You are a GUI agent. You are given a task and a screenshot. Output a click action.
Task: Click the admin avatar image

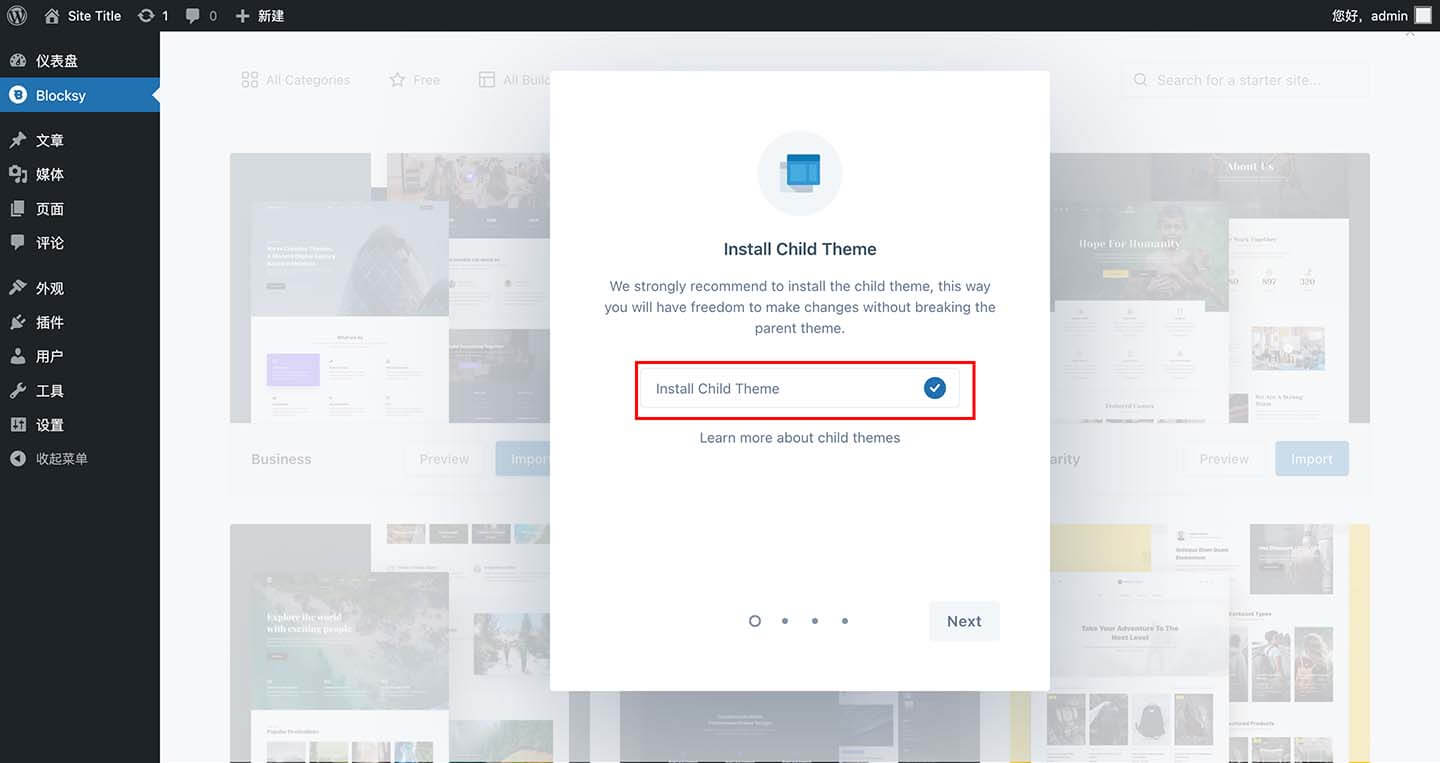click(x=1423, y=16)
